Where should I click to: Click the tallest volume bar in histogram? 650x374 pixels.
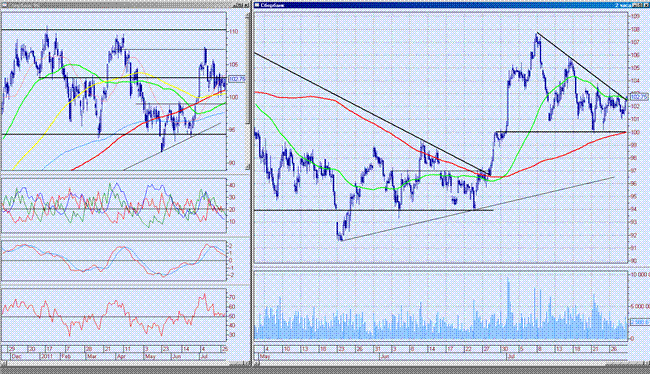pyautogui.click(x=508, y=309)
